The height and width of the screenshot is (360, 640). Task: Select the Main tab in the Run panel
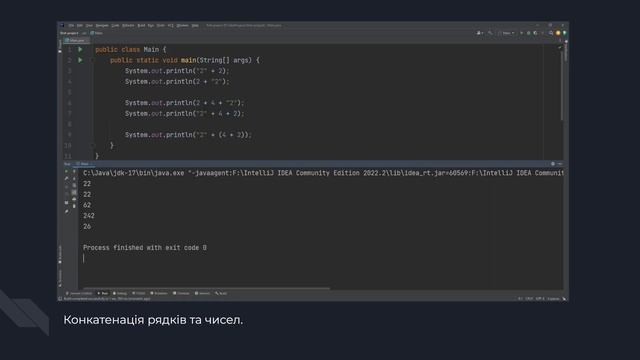83,164
